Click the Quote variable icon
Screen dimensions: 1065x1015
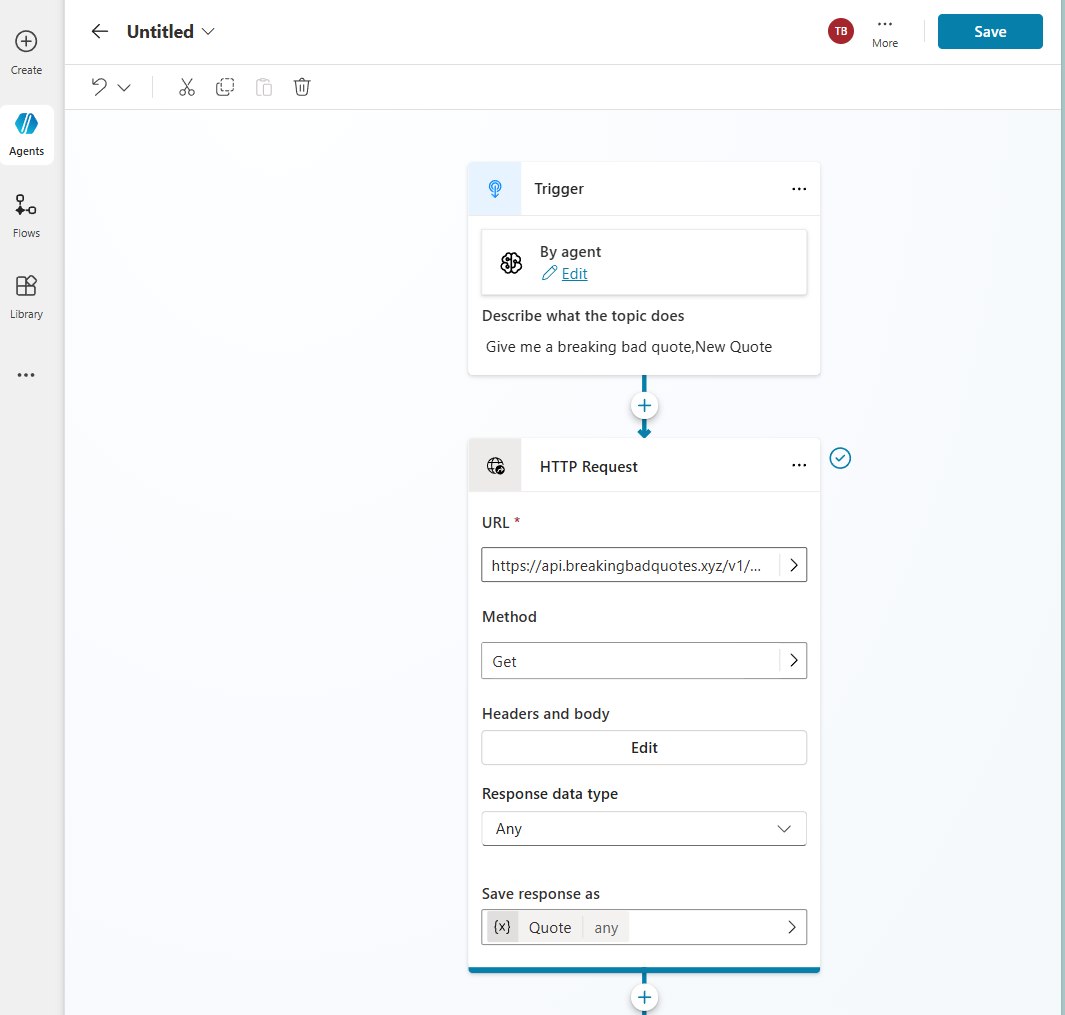tap(503, 927)
